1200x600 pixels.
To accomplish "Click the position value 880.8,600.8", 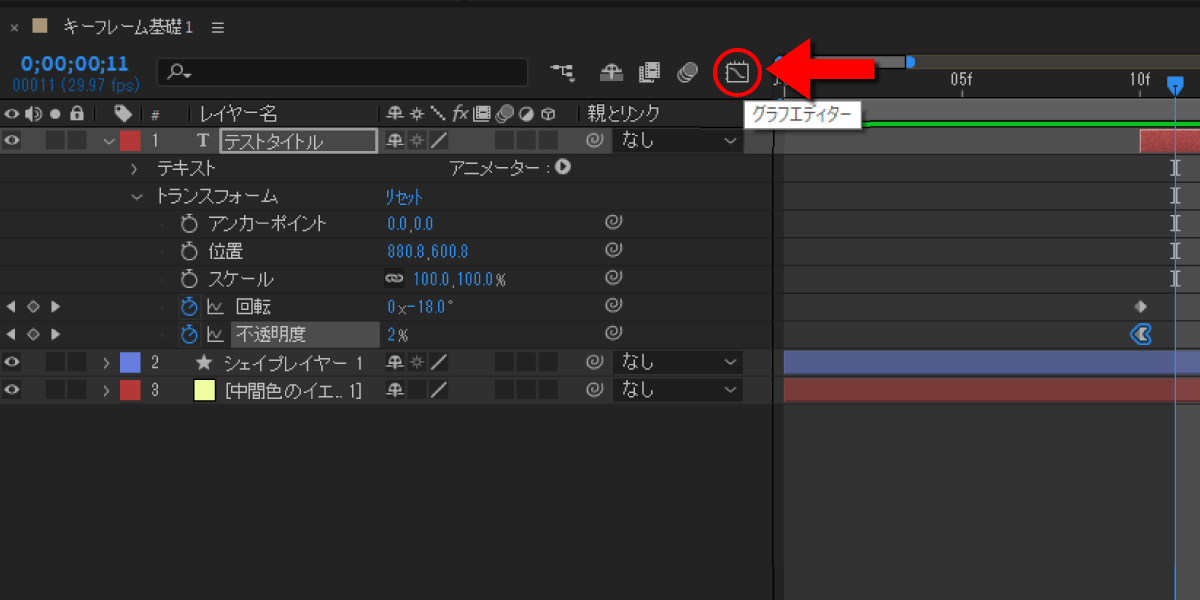I will tap(428, 251).
